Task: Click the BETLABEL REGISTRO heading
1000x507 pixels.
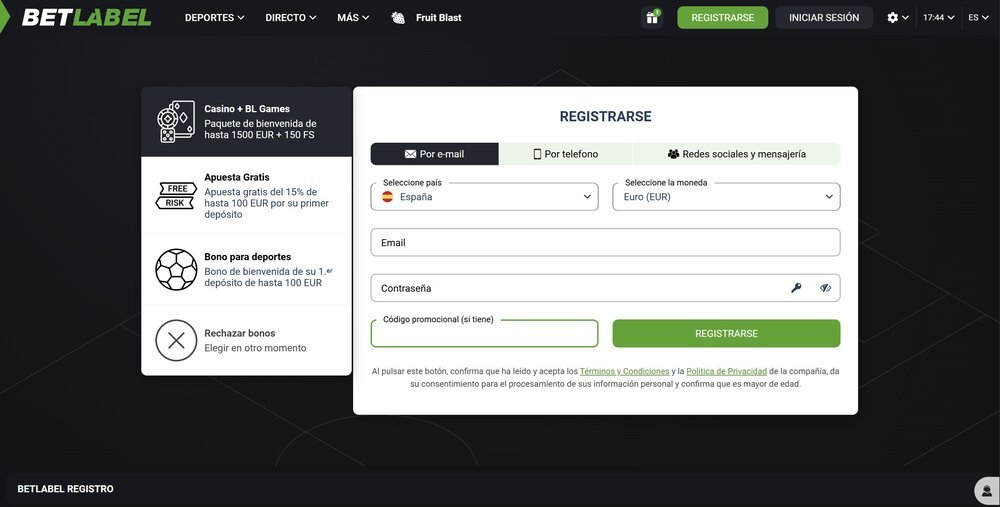Action: [66, 489]
